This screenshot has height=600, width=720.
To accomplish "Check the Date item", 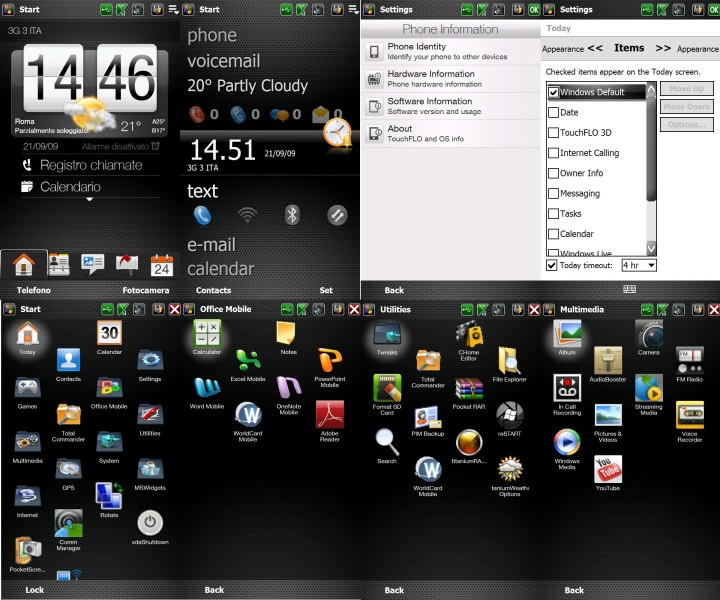I will click(x=553, y=112).
